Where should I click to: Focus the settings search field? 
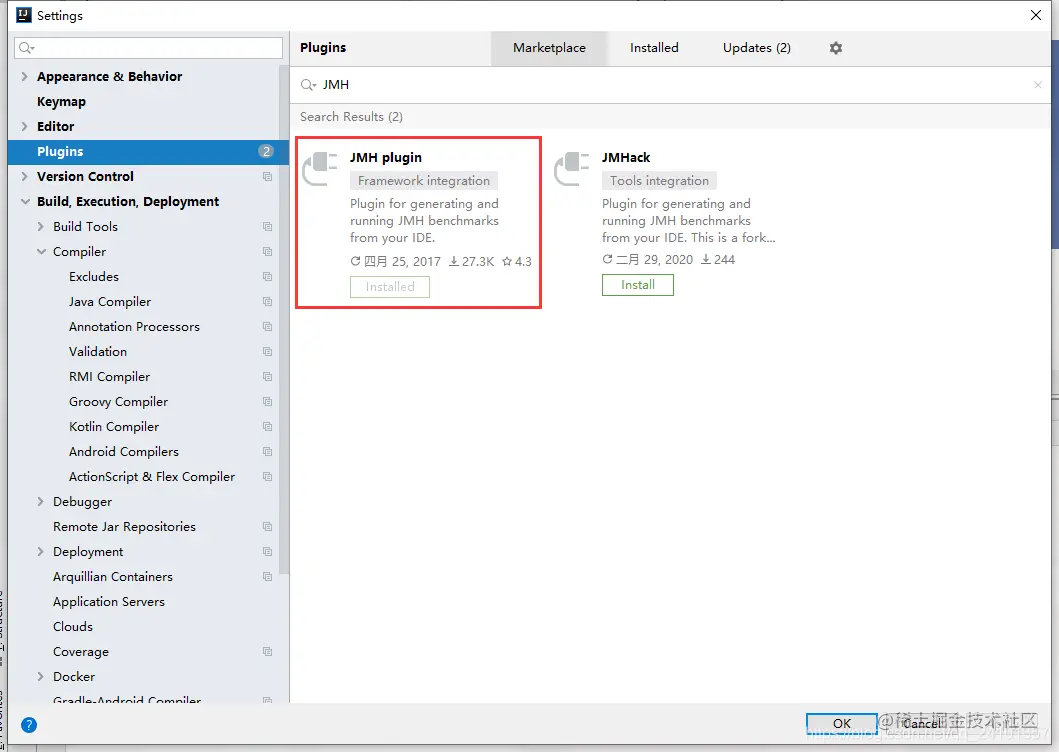point(149,47)
